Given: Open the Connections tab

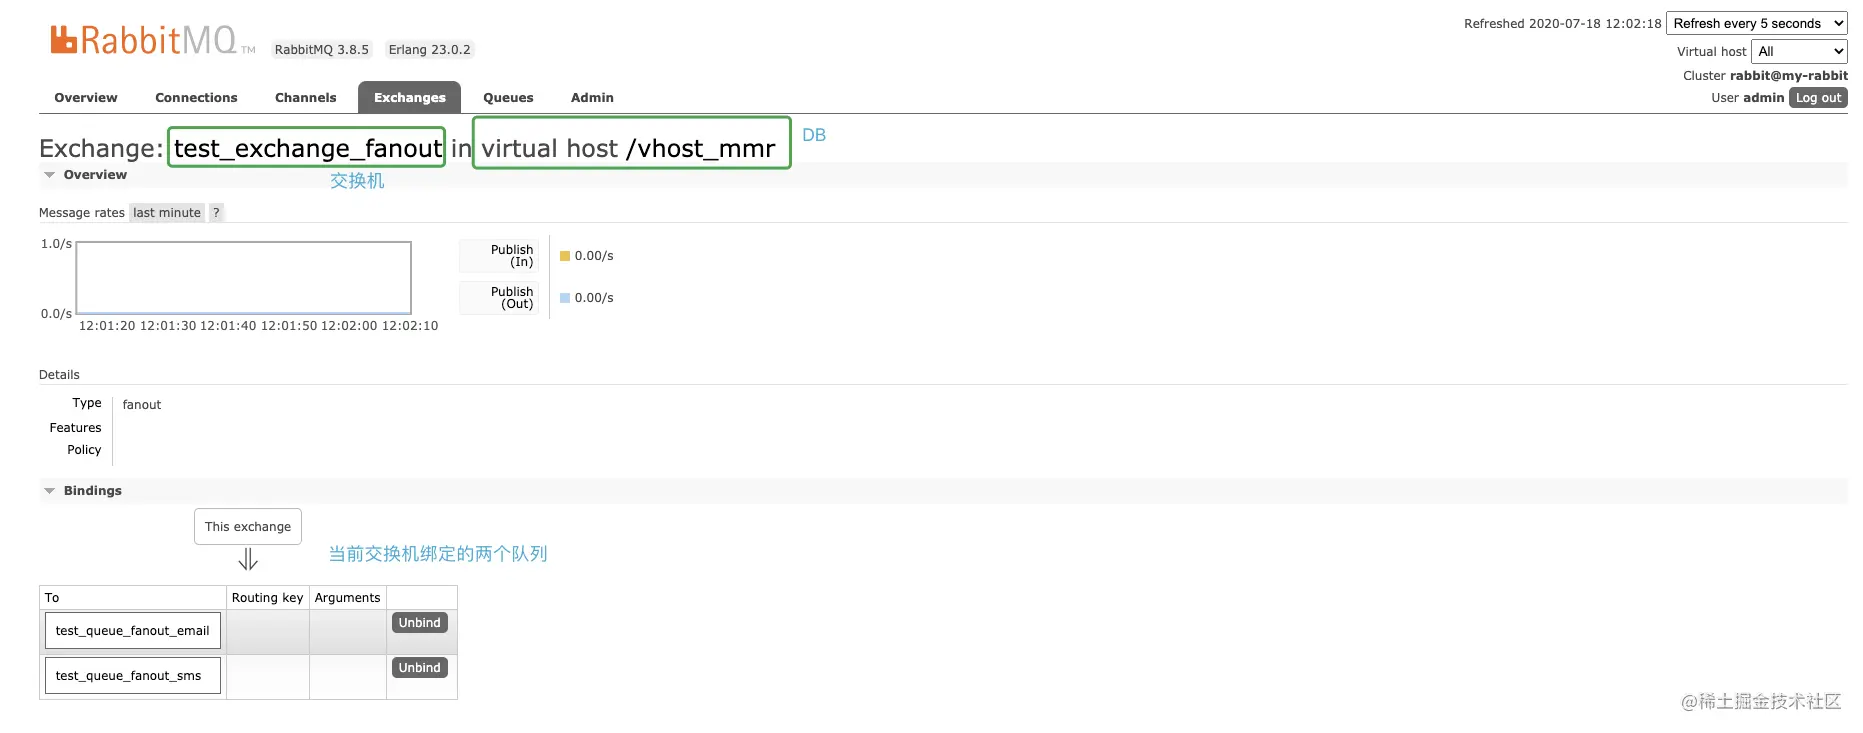Looking at the screenshot, I should click(196, 98).
